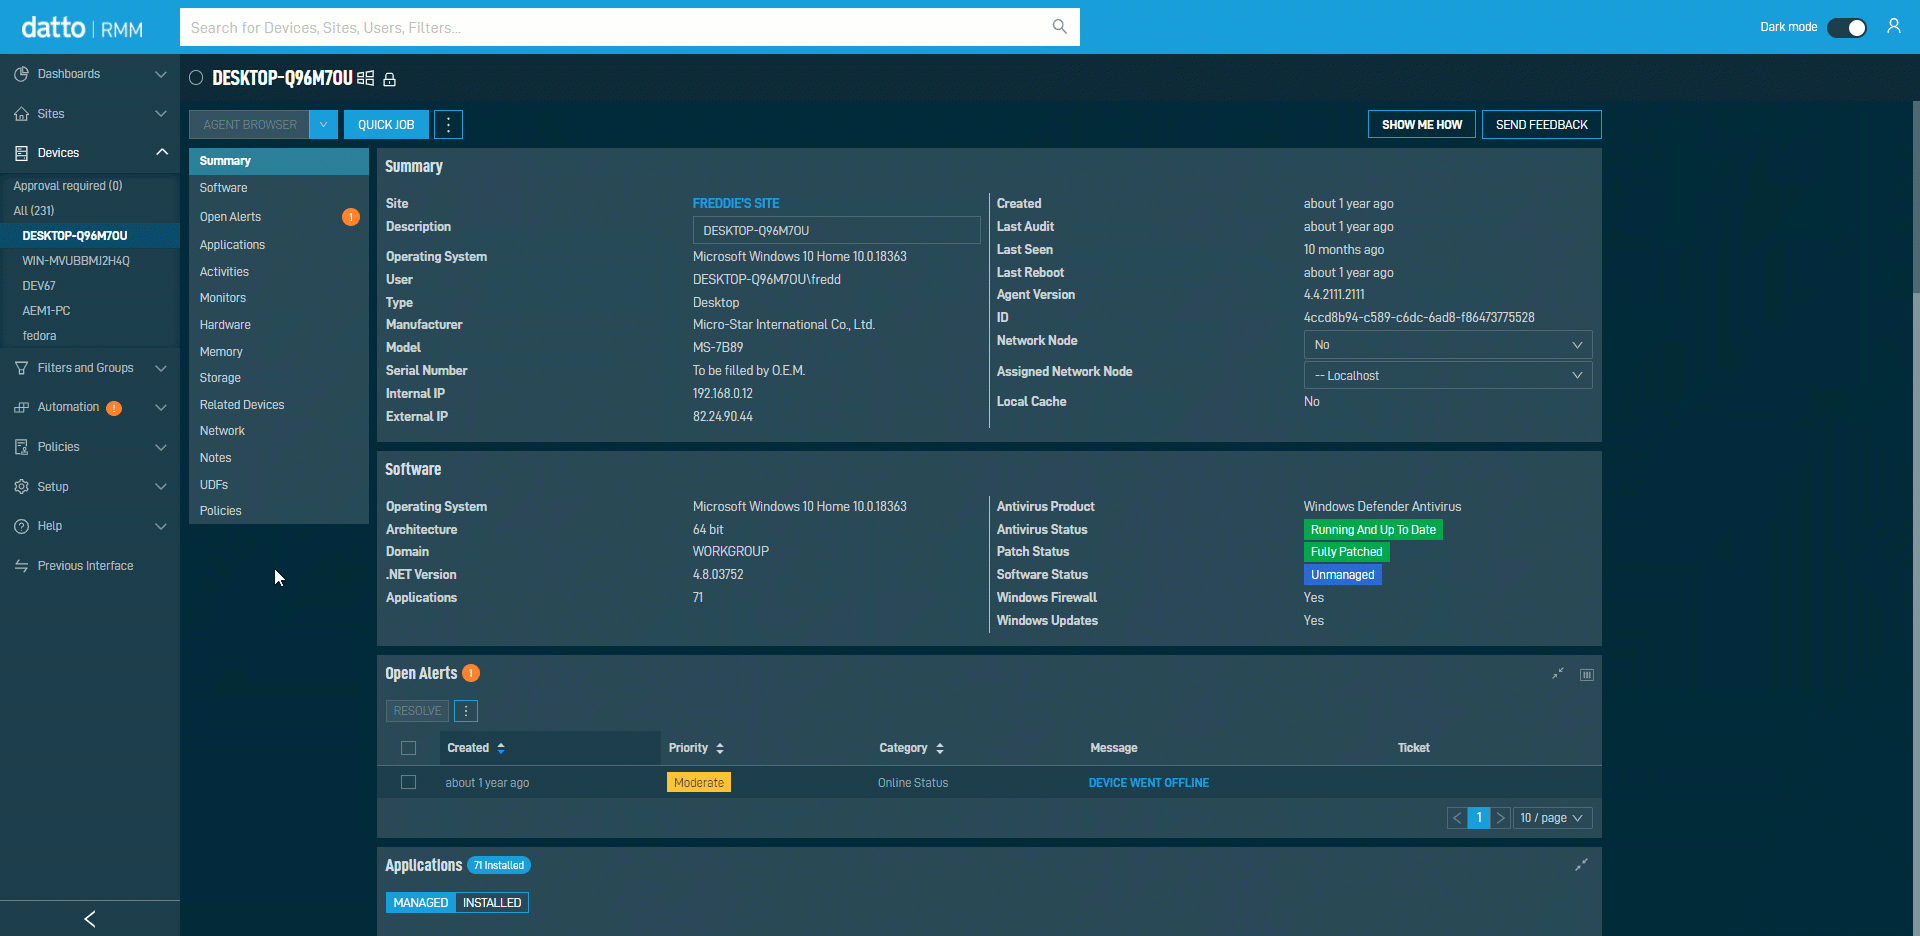
Task: Expand the Dashboards menu chevron
Action: pyautogui.click(x=161, y=74)
